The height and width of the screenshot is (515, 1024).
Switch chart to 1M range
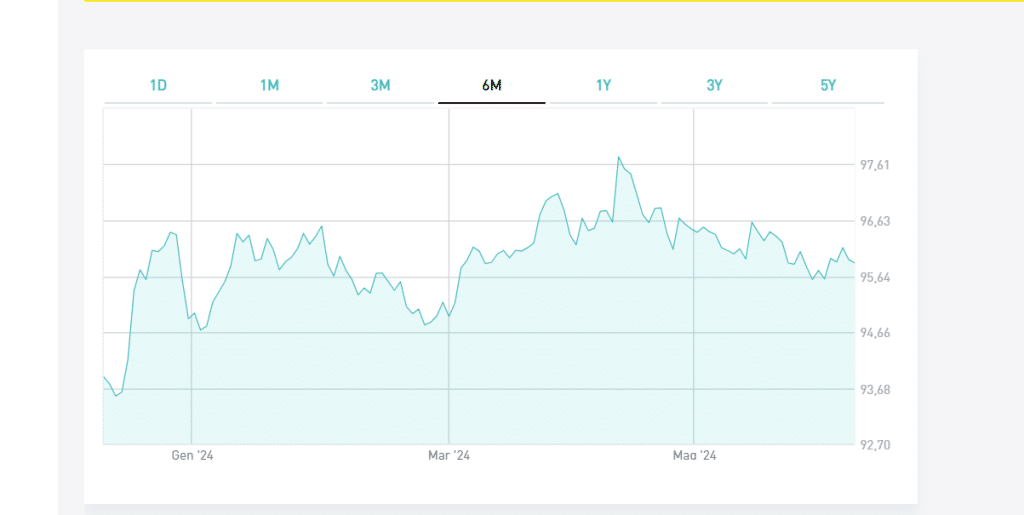[x=269, y=86]
